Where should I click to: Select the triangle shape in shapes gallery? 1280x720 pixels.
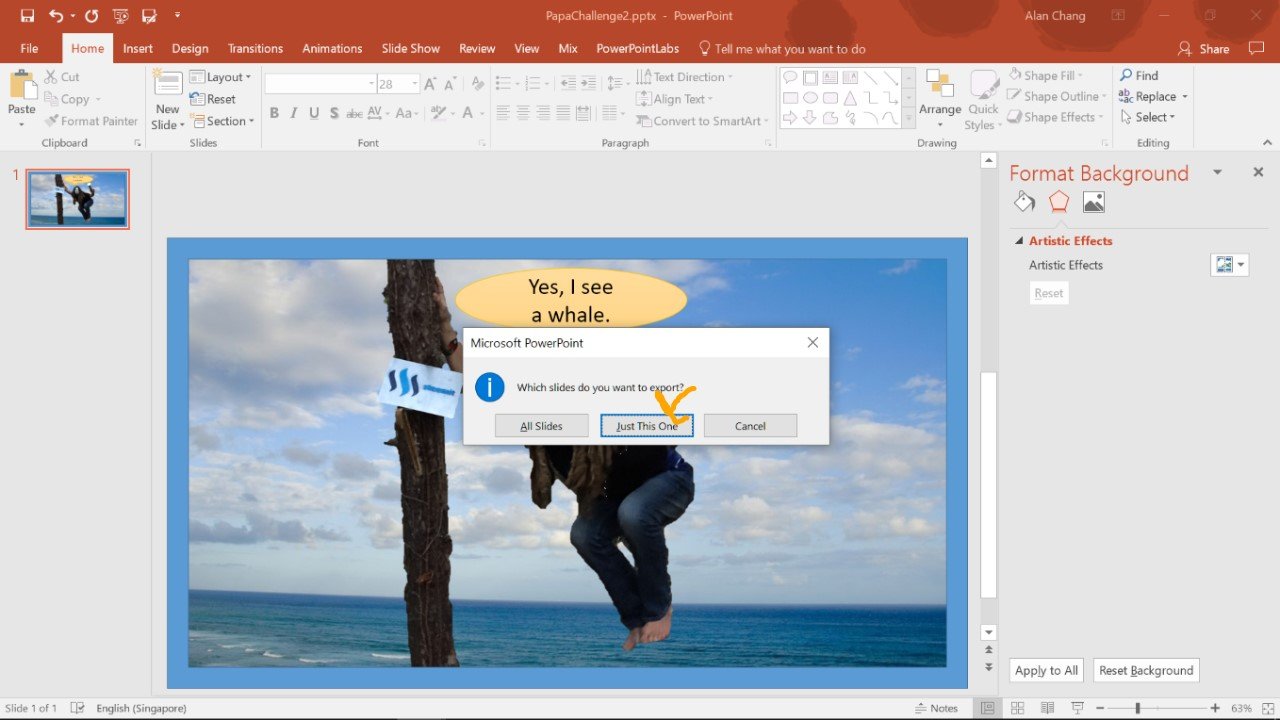(x=850, y=98)
